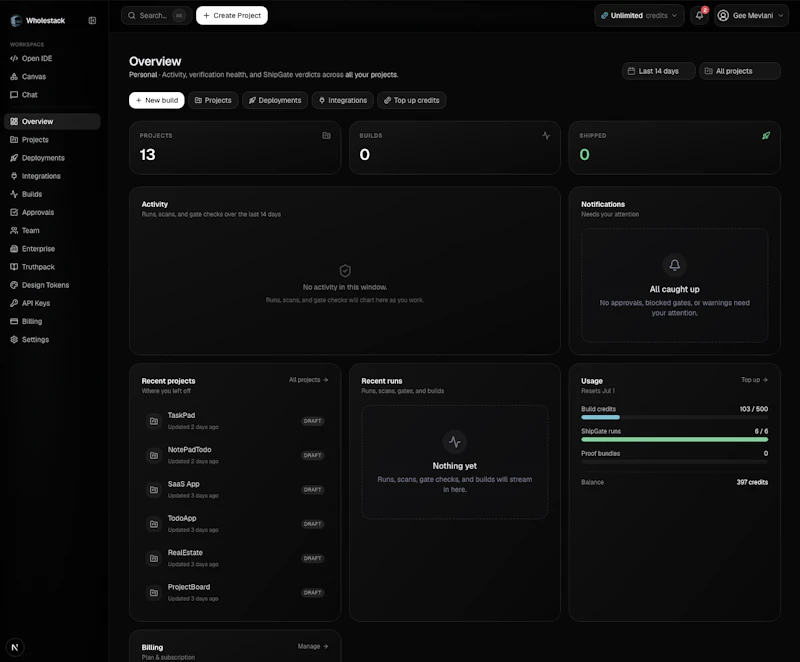This screenshot has height=662, width=800.
Task: Click the Top up credits button
Action: pos(412,100)
